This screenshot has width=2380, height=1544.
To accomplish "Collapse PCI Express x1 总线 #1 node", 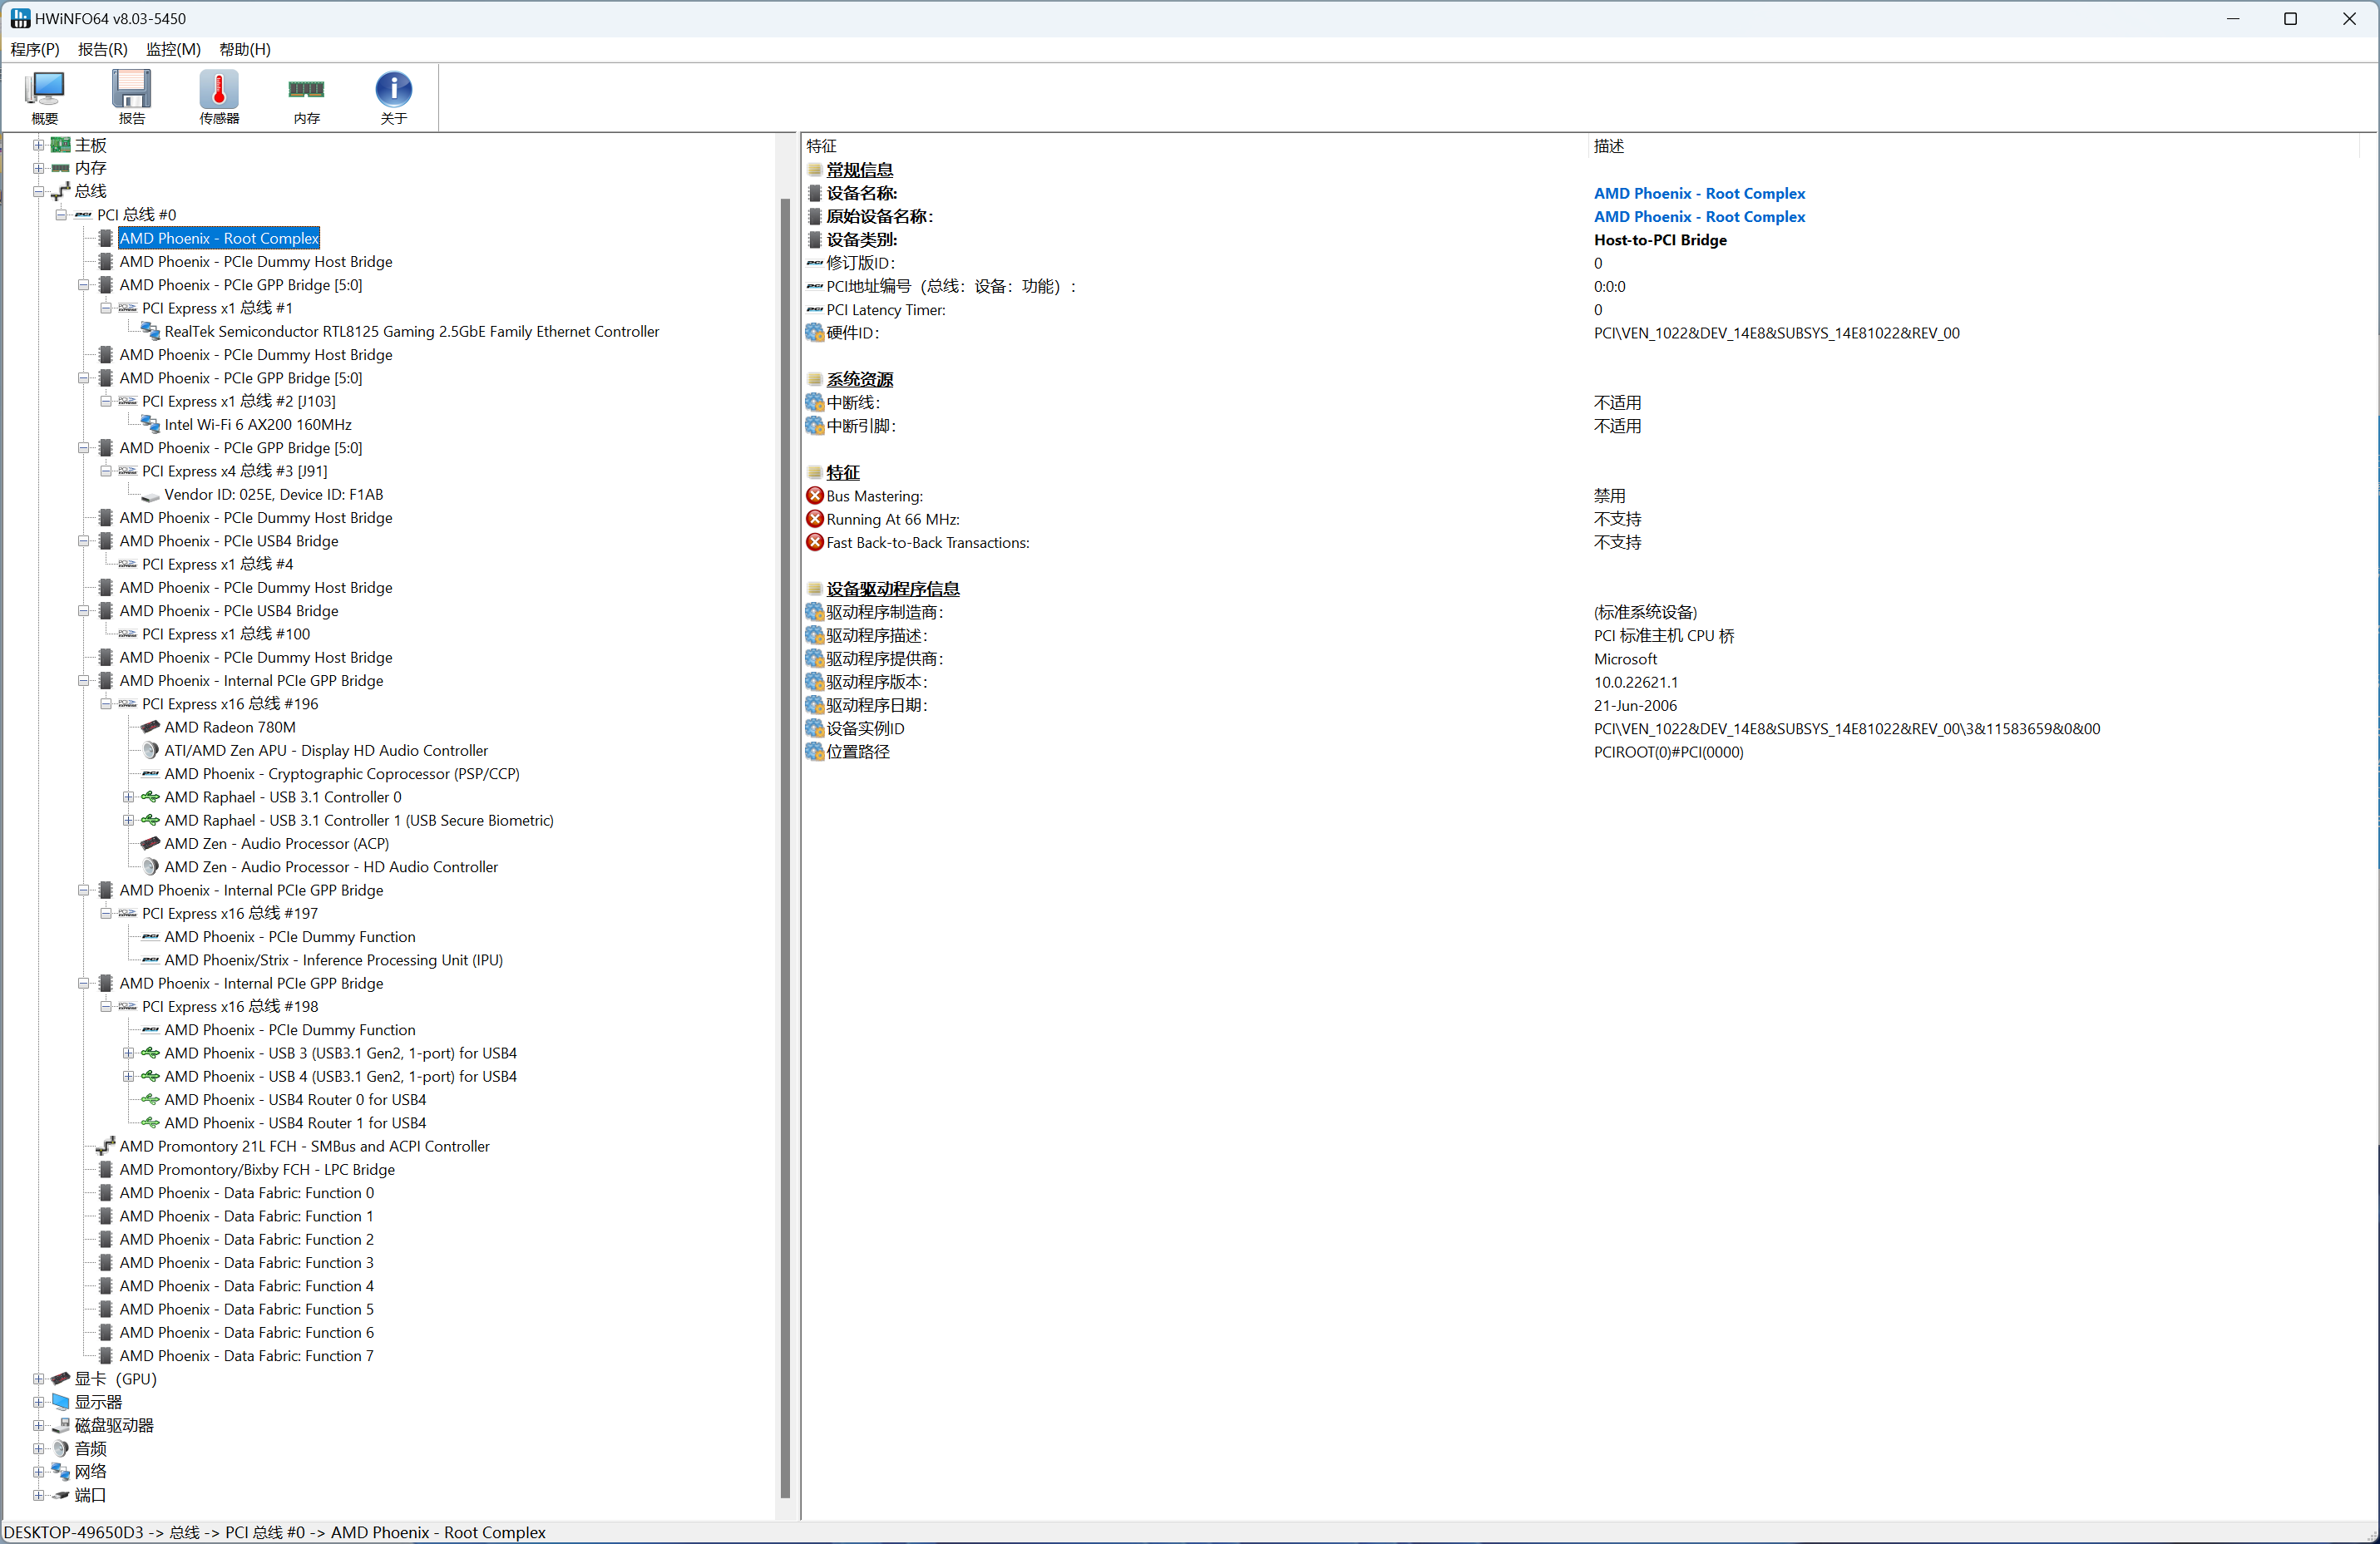I will pos(106,308).
